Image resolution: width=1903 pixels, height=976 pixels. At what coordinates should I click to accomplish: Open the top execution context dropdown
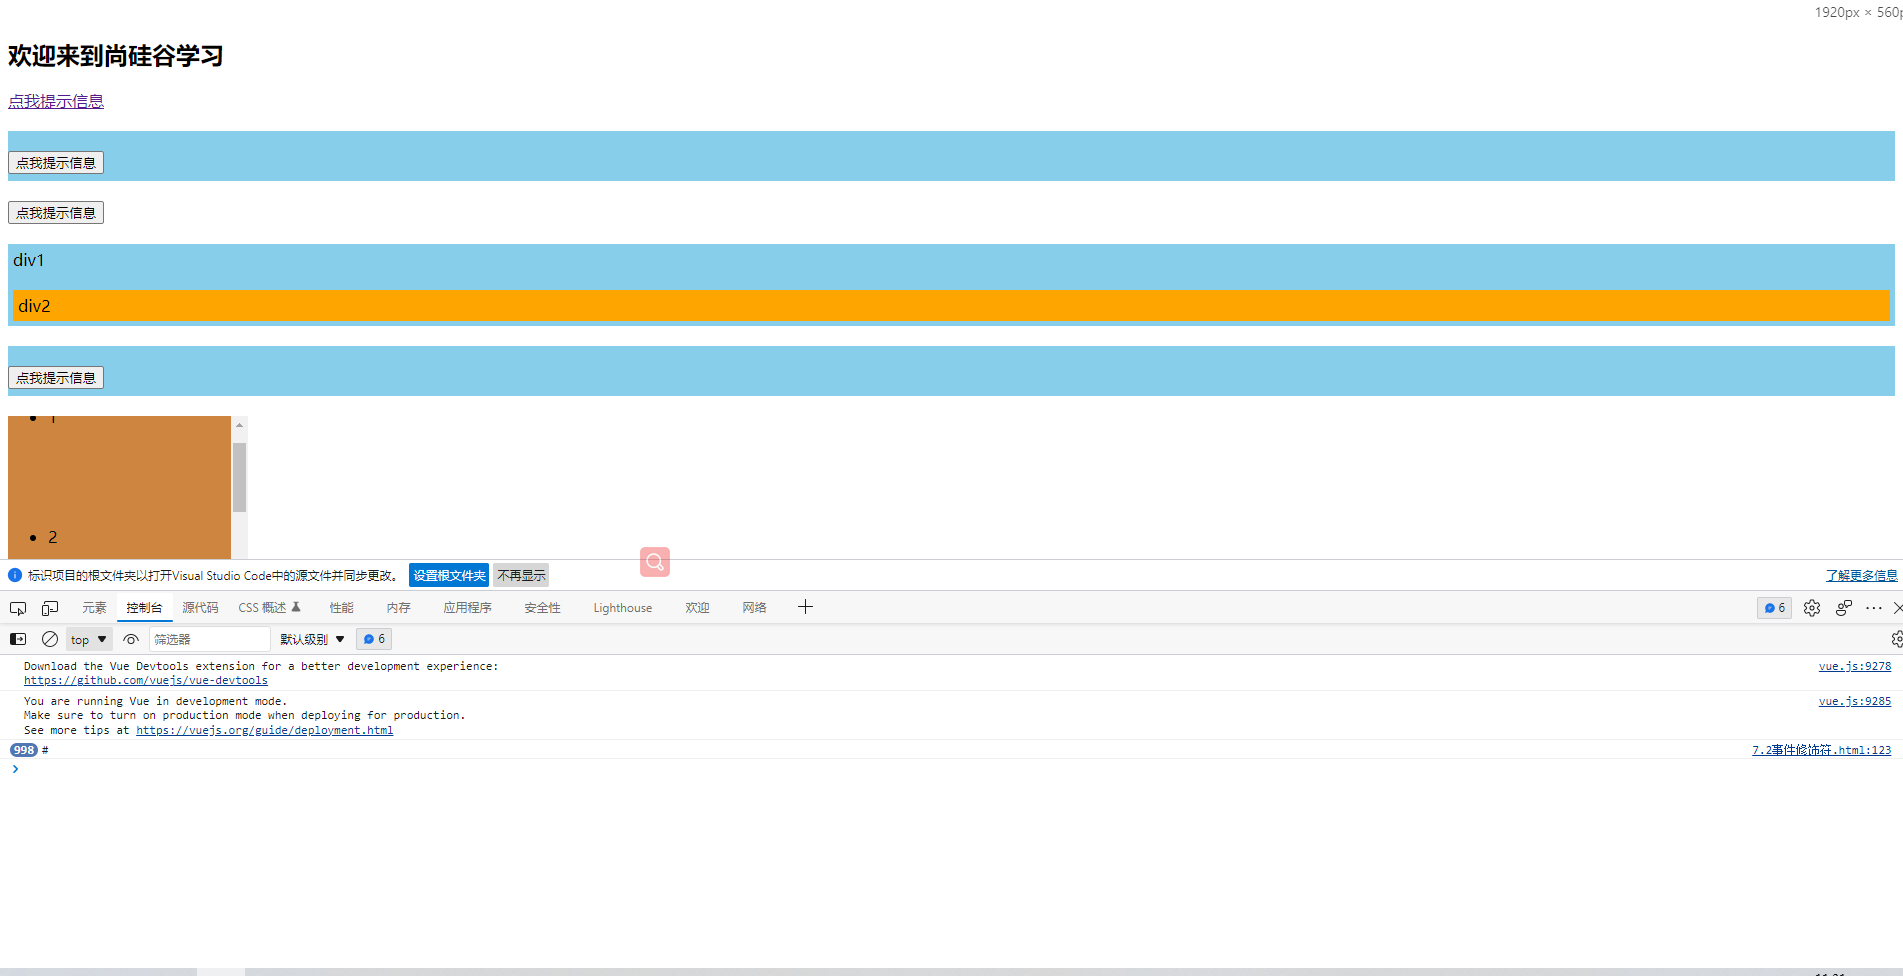[x=89, y=639]
